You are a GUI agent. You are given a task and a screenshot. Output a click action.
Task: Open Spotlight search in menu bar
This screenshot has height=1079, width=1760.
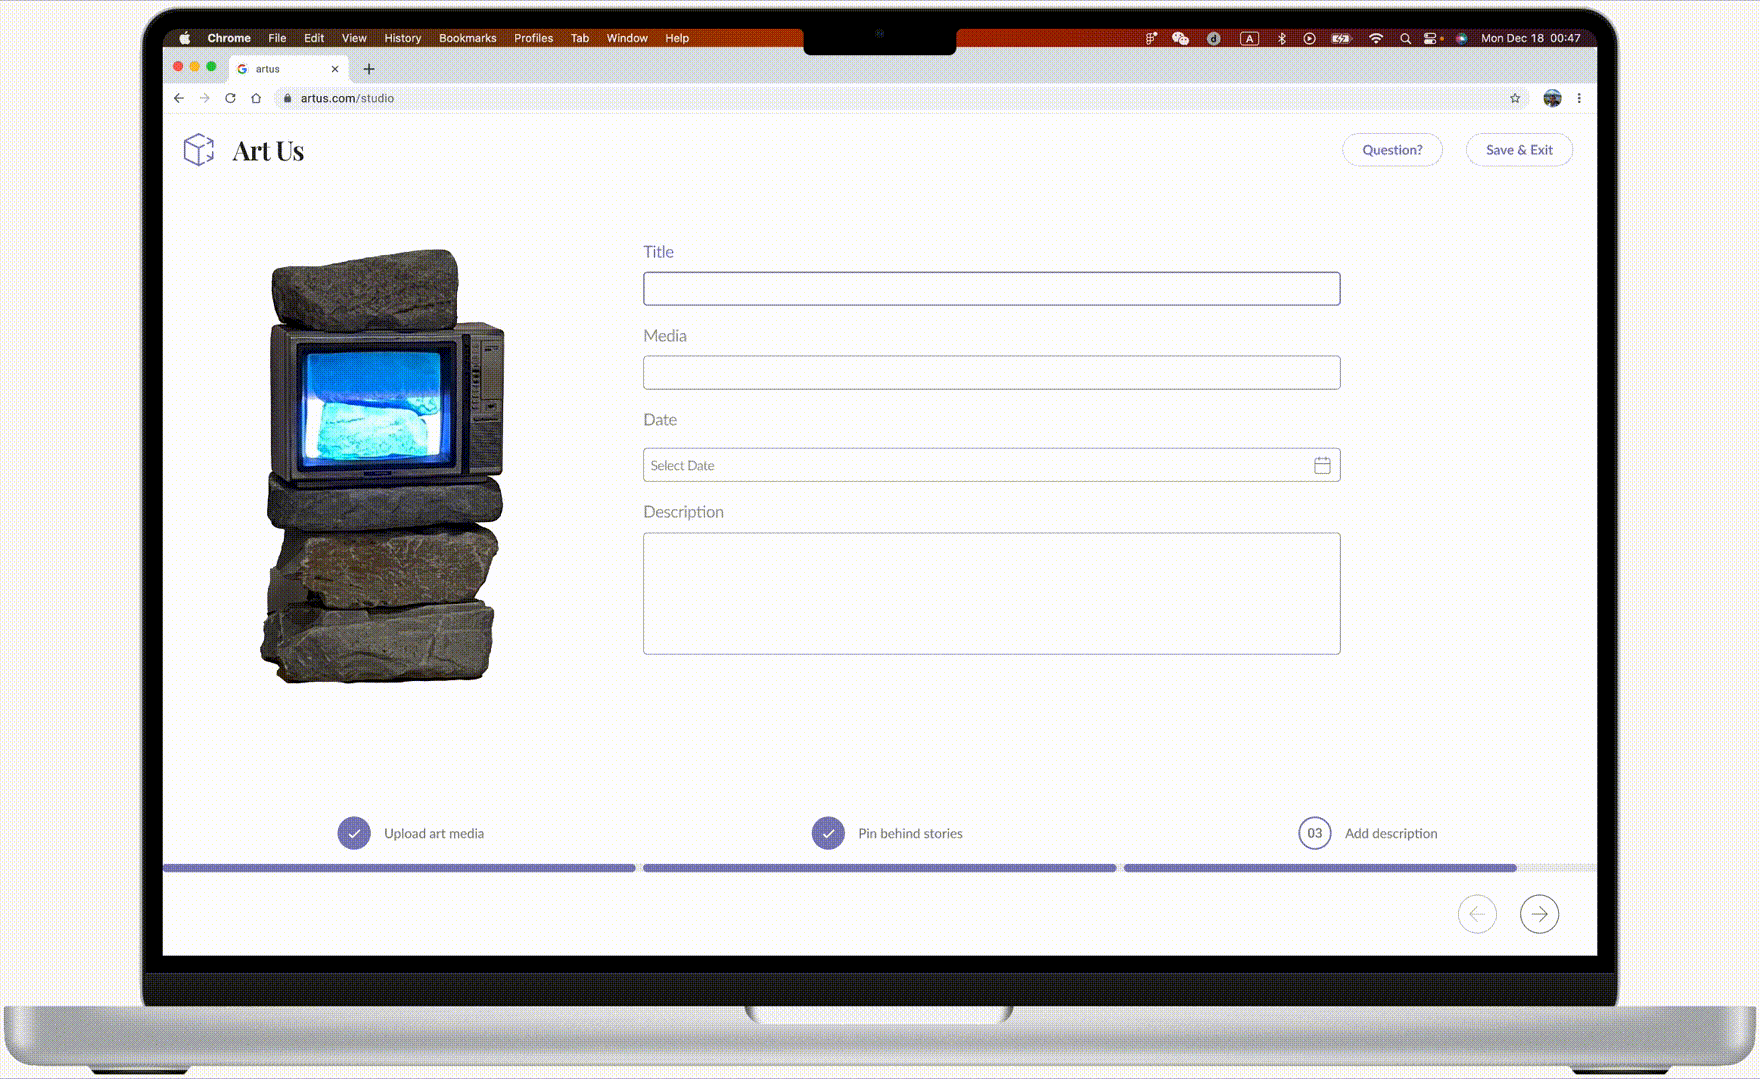[1405, 38]
